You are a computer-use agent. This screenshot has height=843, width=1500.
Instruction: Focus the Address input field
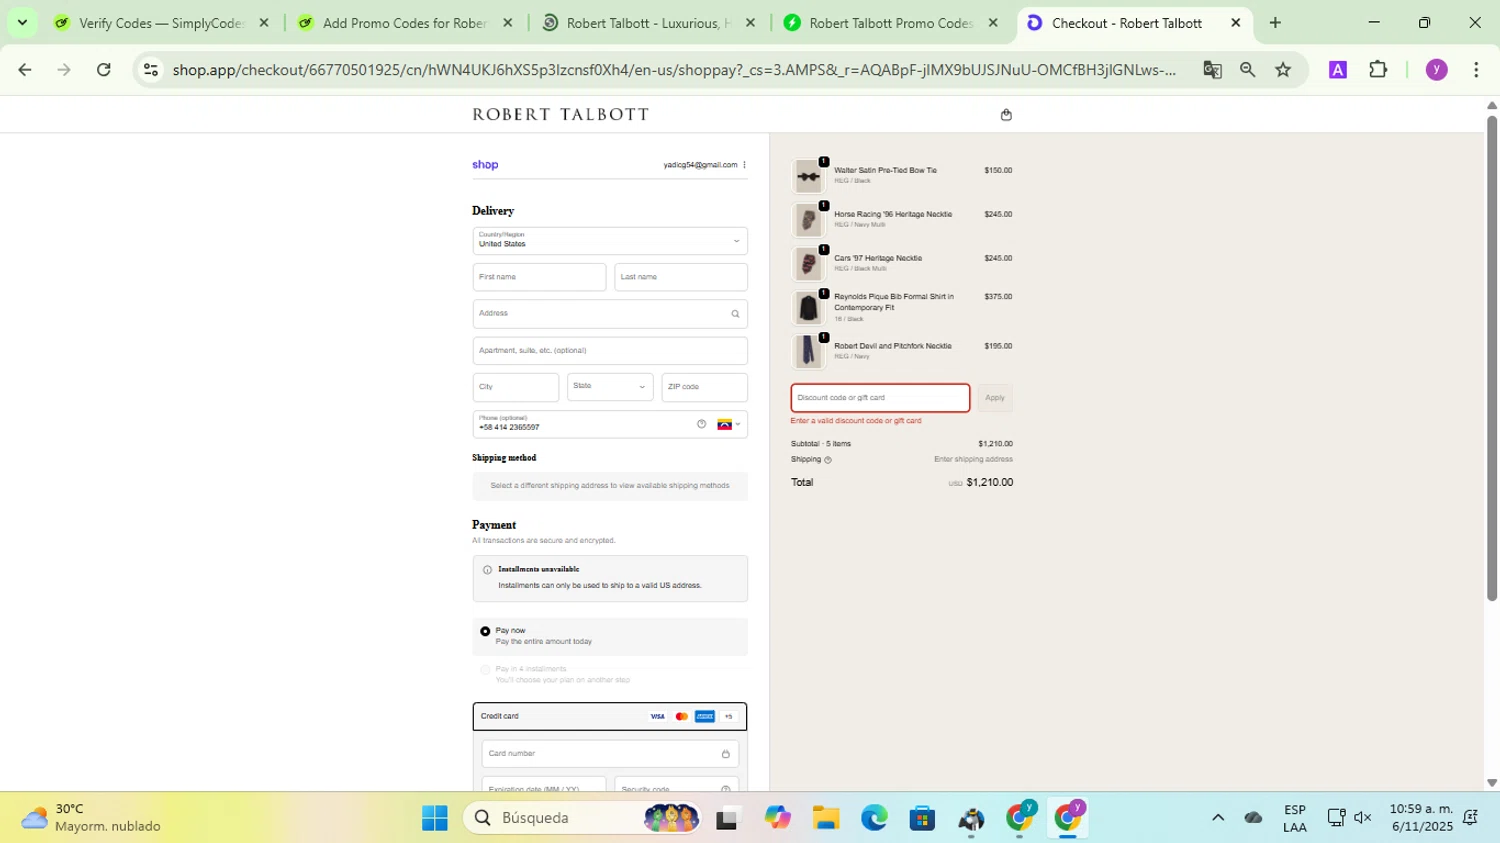pos(610,314)
